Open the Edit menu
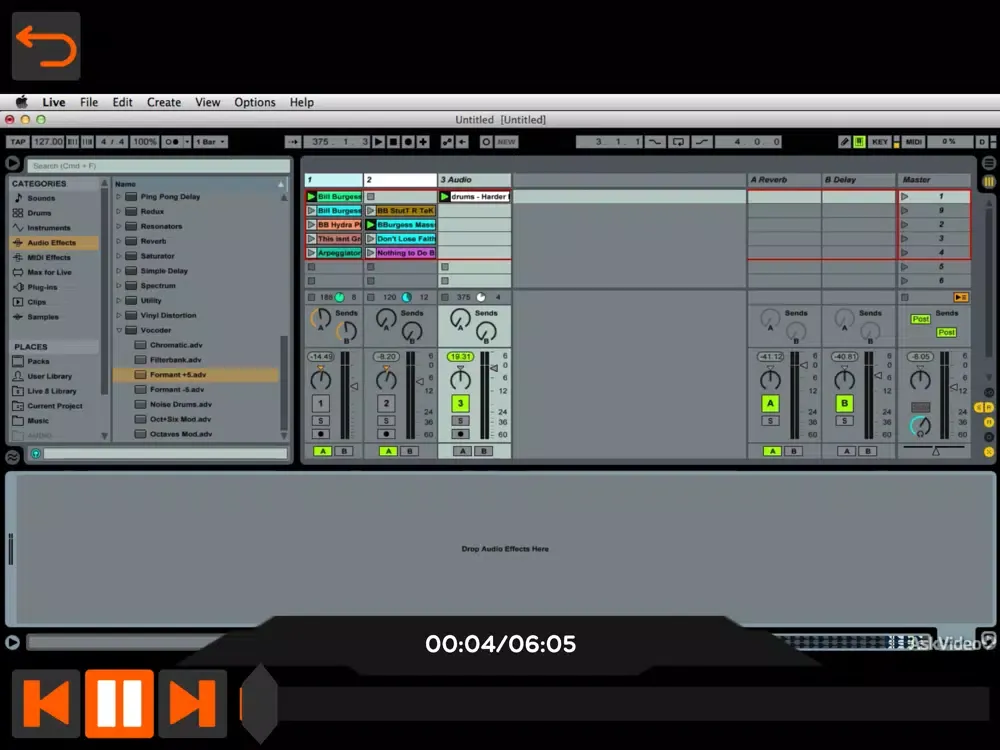This screenshot has width=1000, height=750. point(122,102)
